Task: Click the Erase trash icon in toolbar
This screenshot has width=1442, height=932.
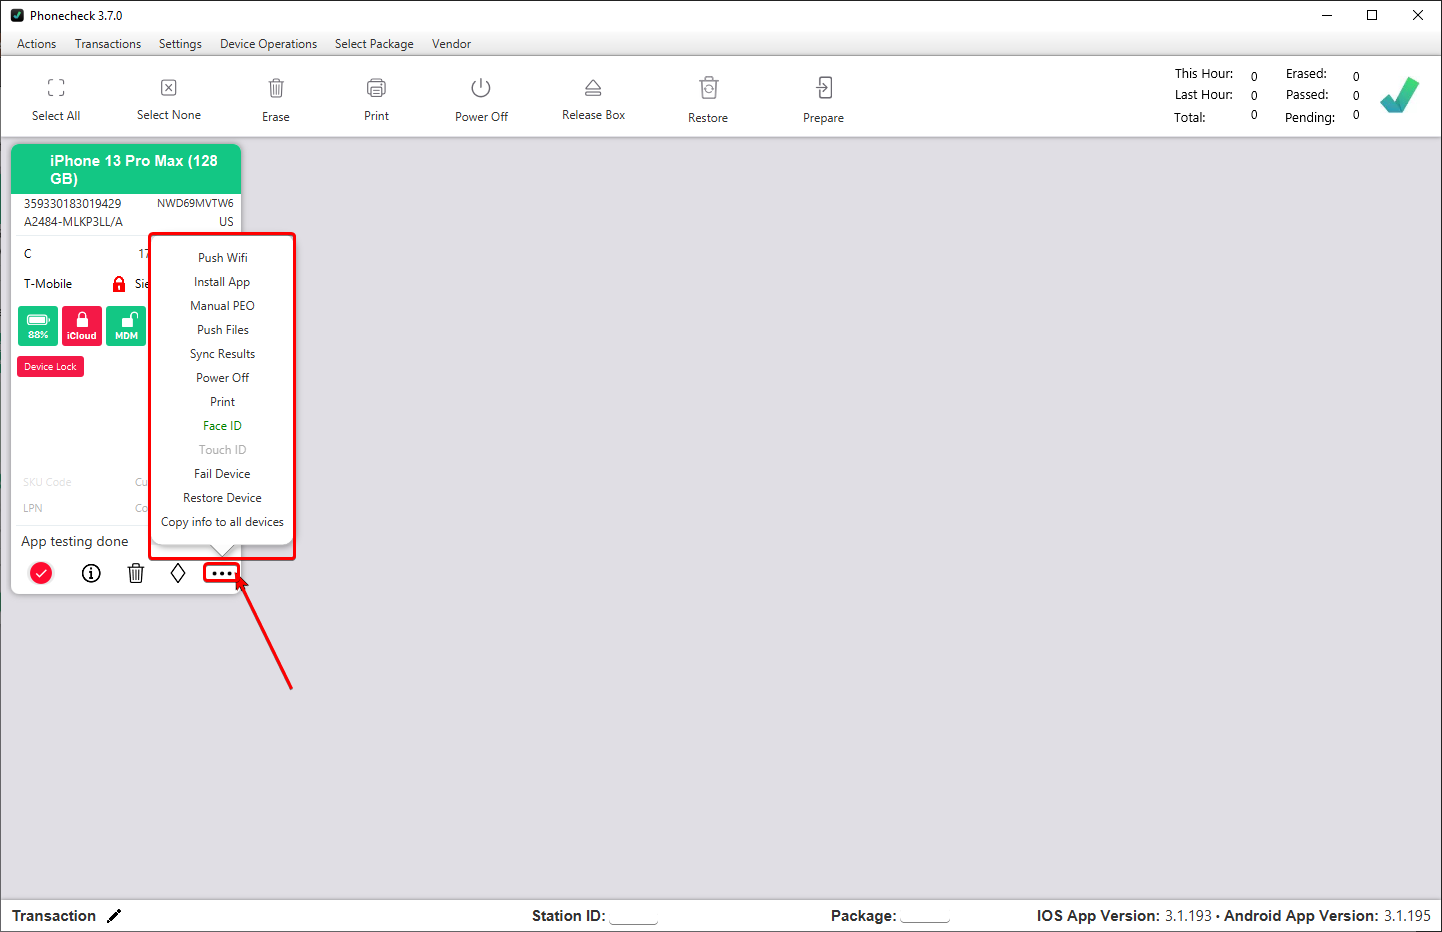Action: pos(276,88)
